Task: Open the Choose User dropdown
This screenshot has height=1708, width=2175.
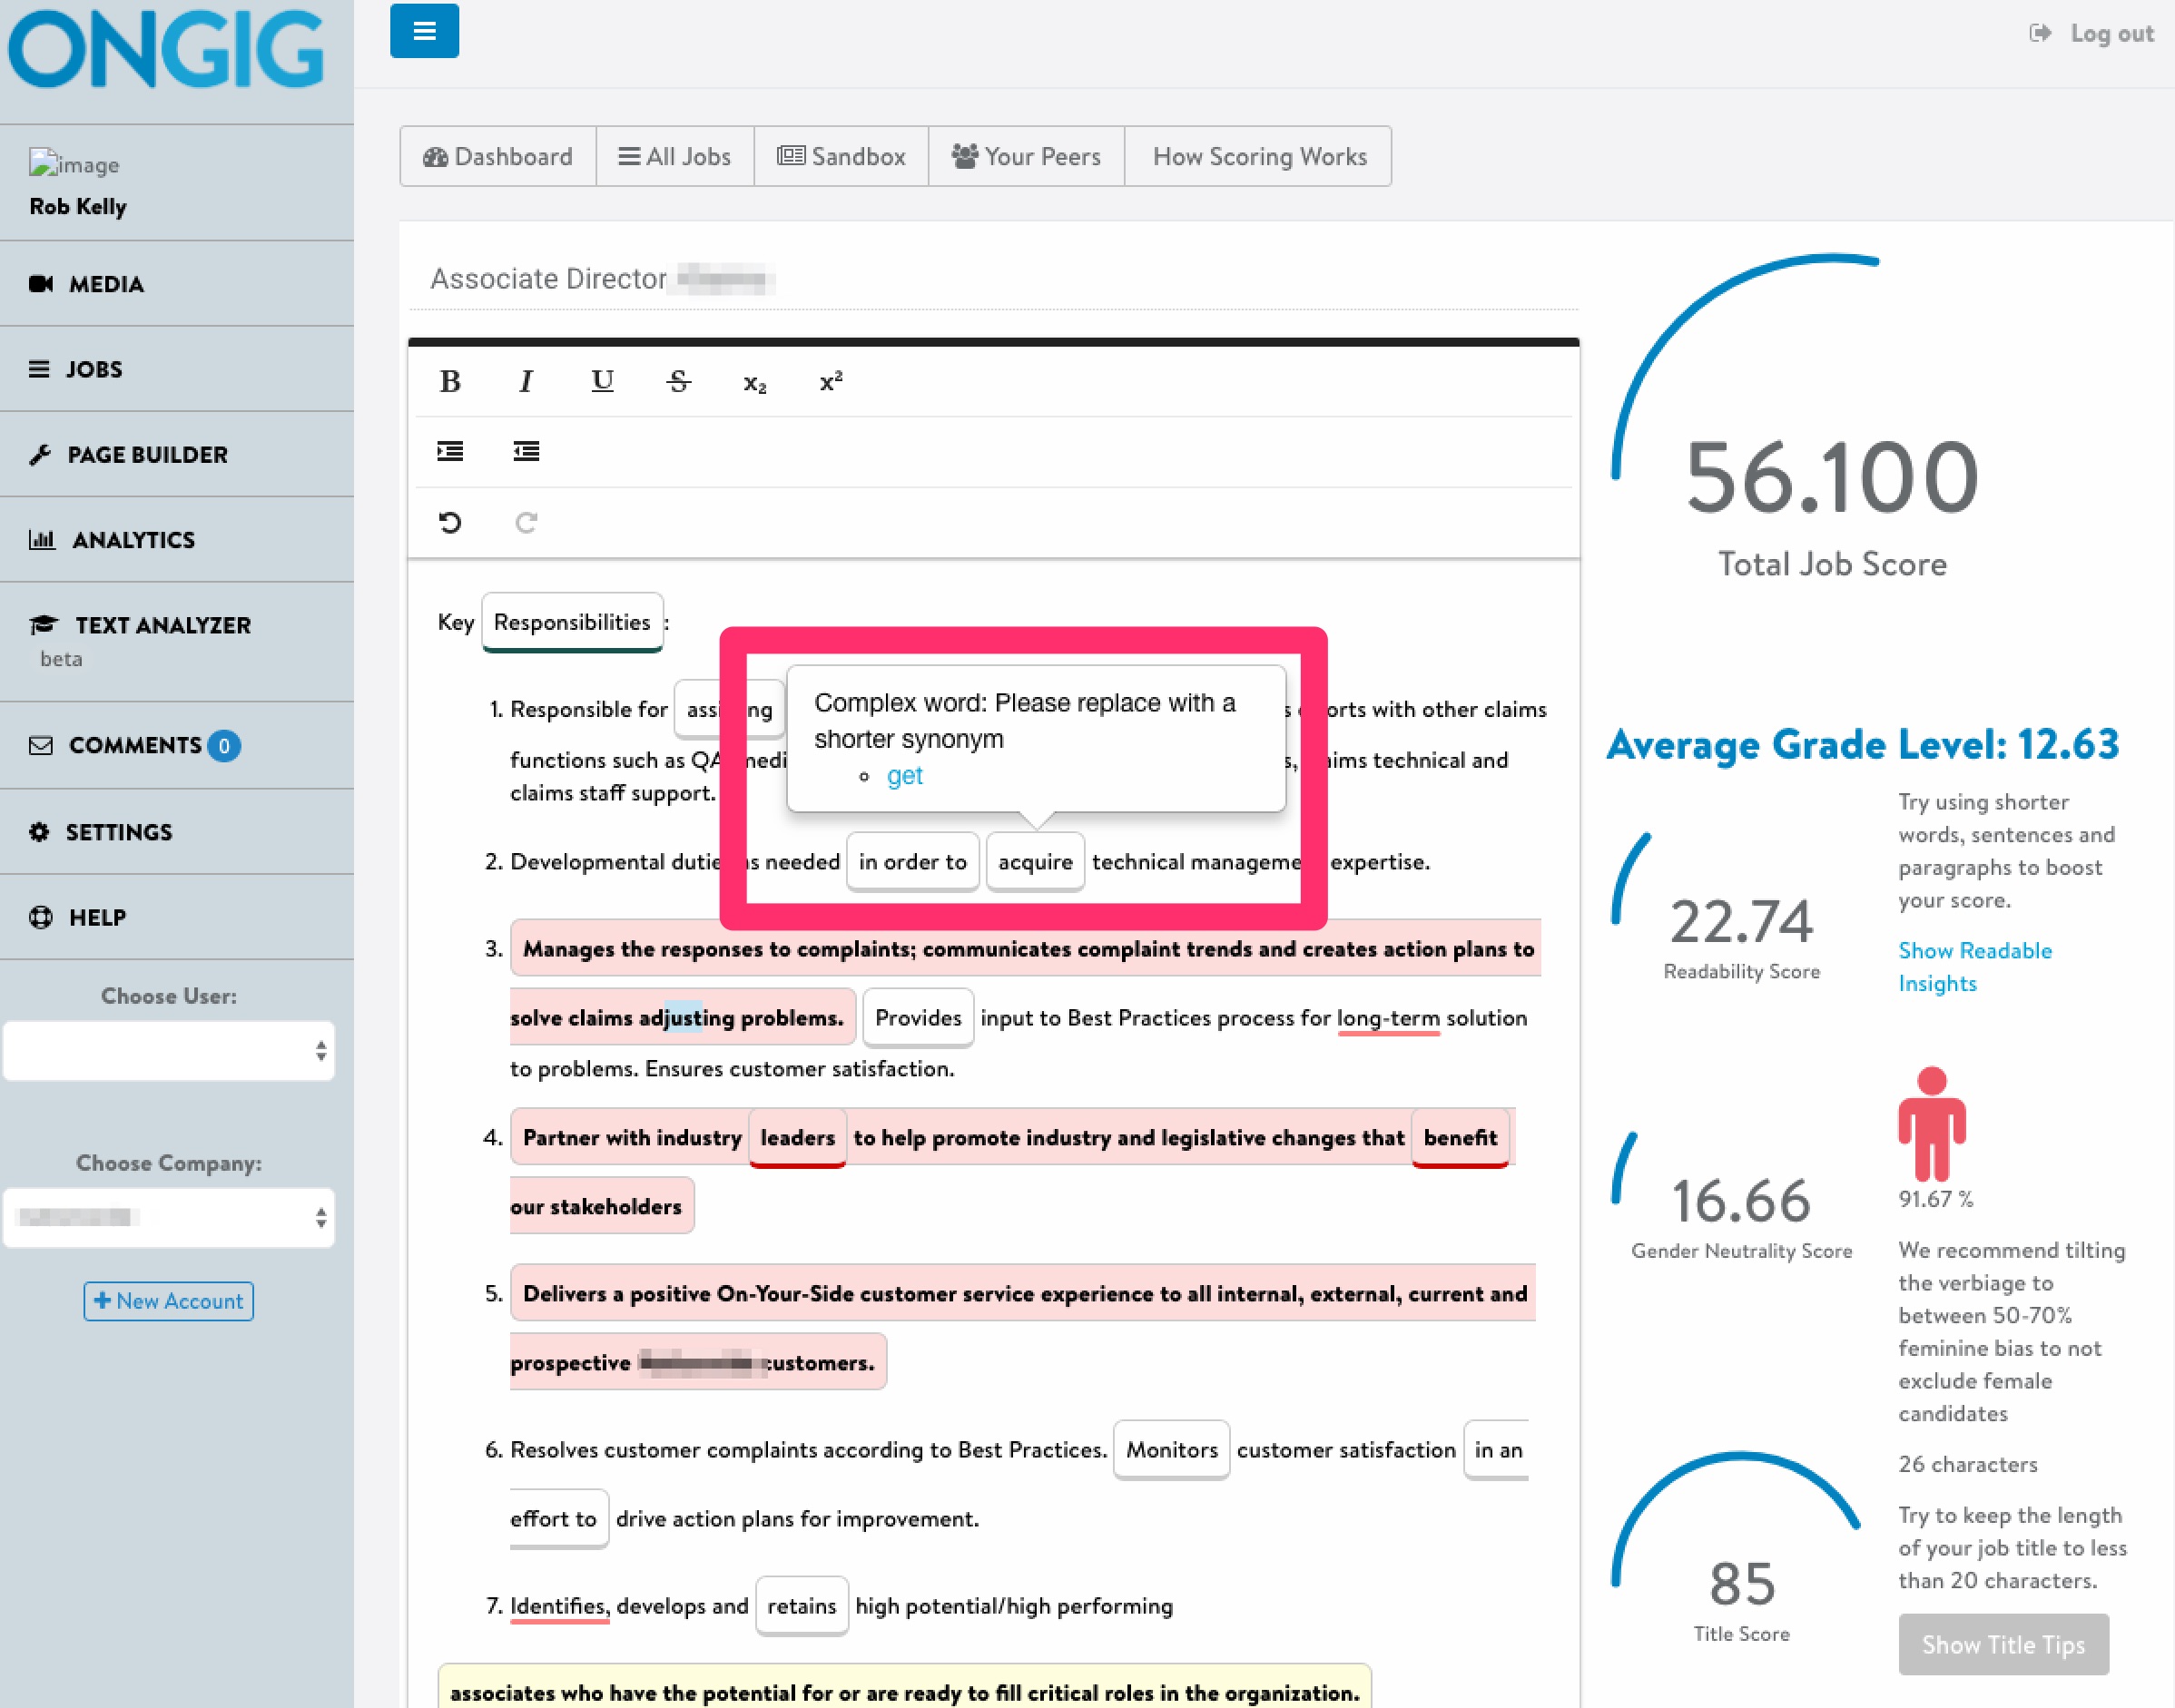Action: pos(169,1051)
